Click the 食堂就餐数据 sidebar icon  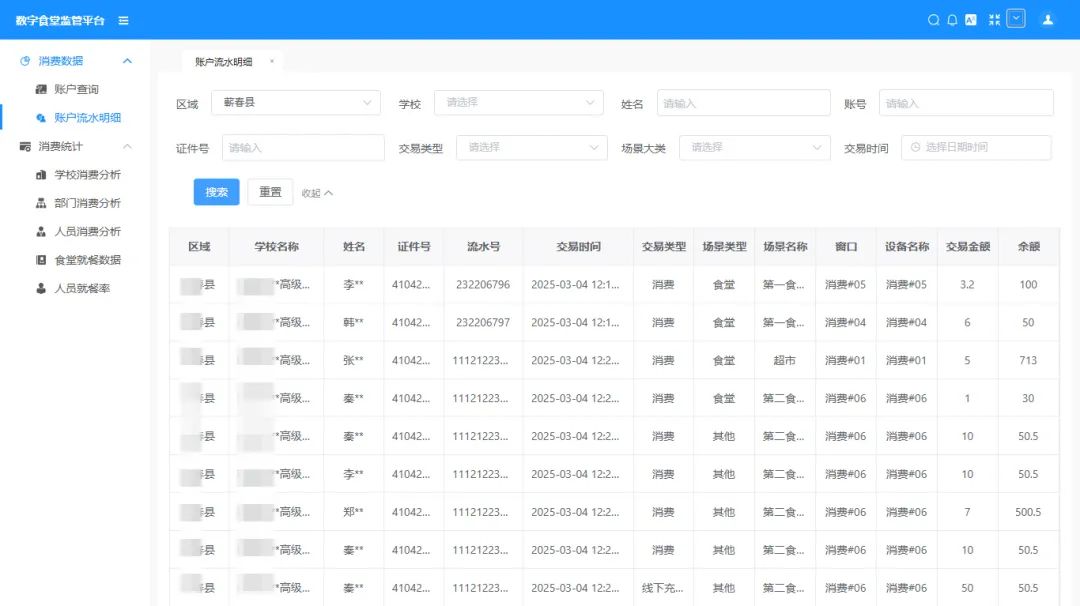41,260
